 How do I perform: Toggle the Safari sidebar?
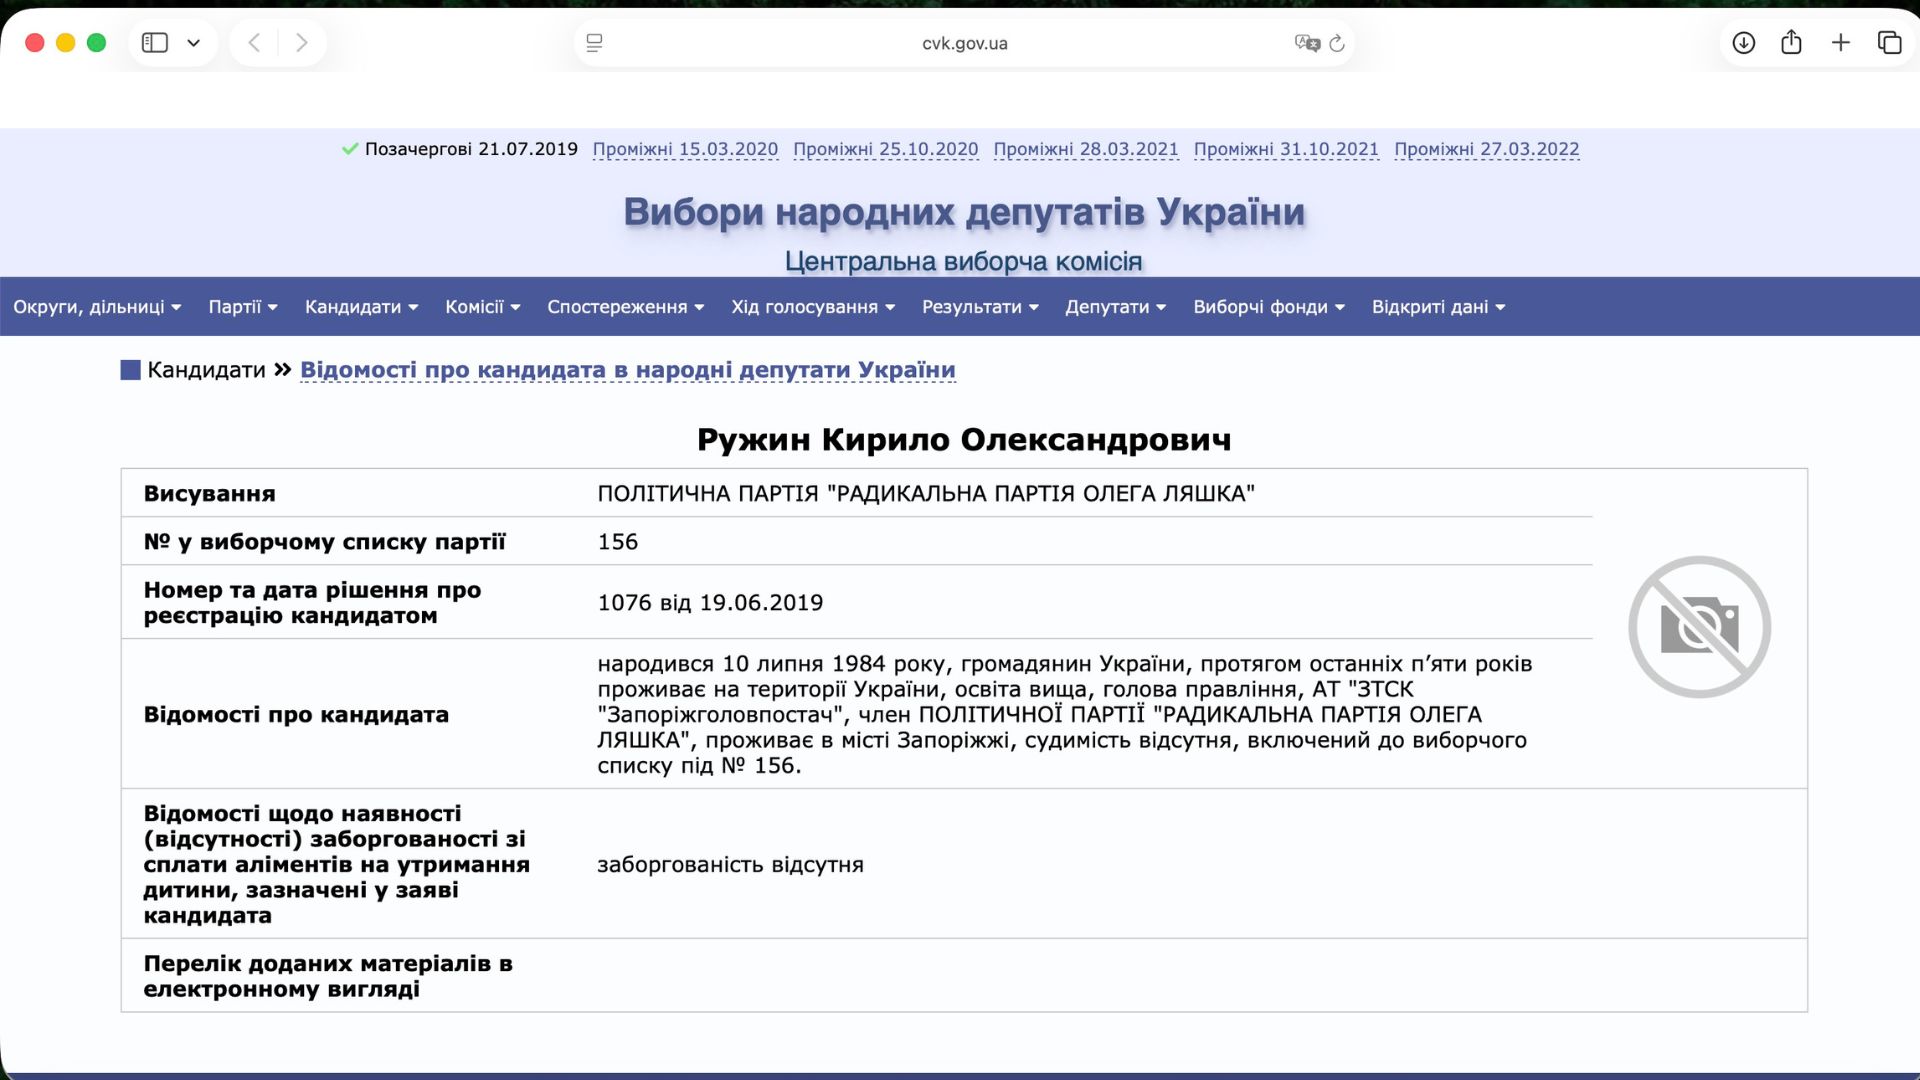(x=155, y=43)
